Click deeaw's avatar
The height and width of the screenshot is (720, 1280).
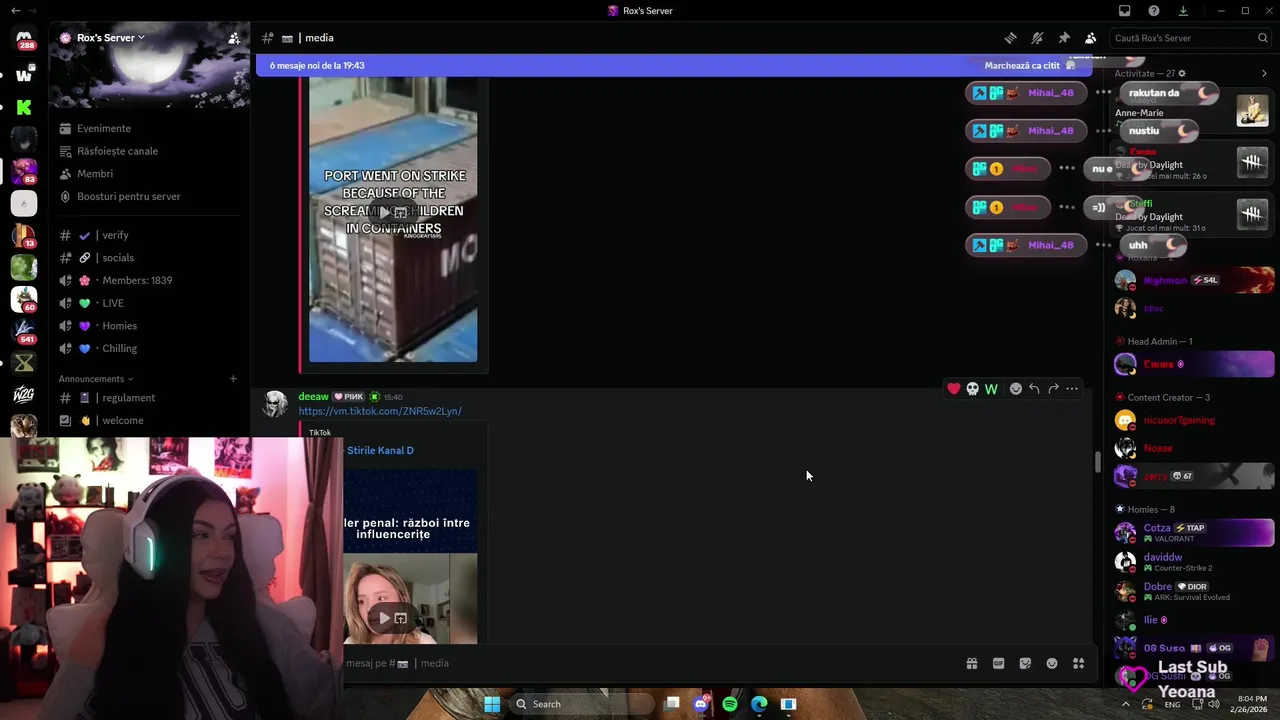click(275, 403)
